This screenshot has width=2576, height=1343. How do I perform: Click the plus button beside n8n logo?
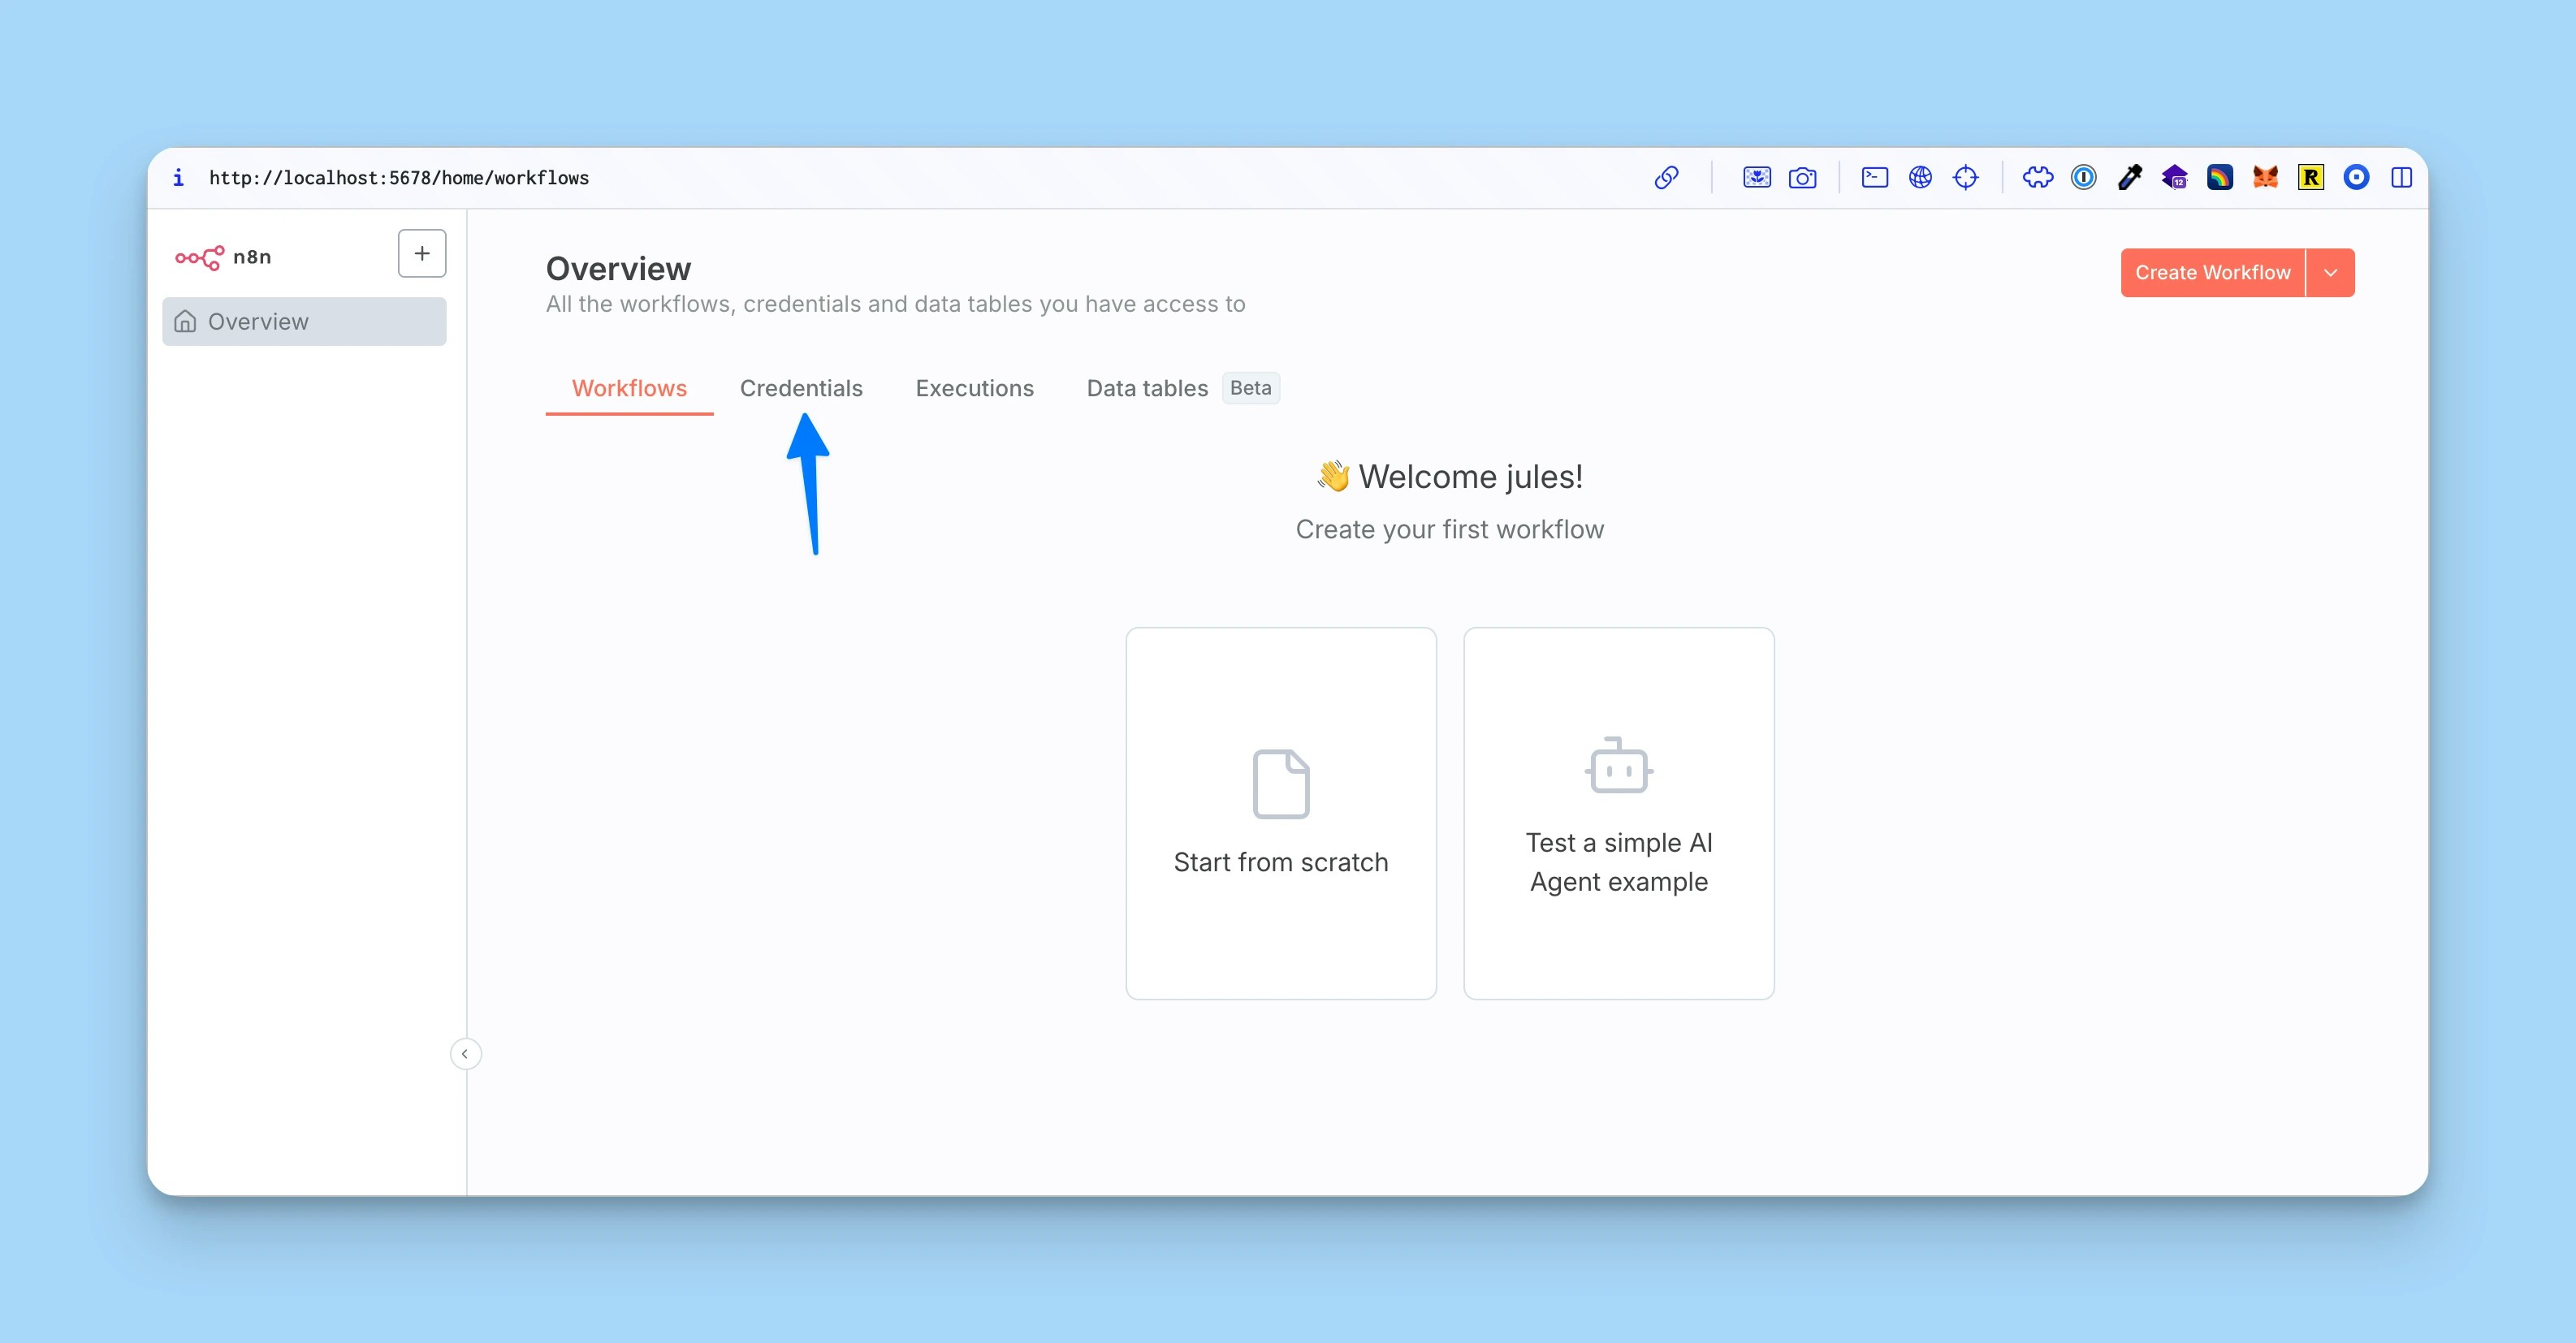[422, 254]
